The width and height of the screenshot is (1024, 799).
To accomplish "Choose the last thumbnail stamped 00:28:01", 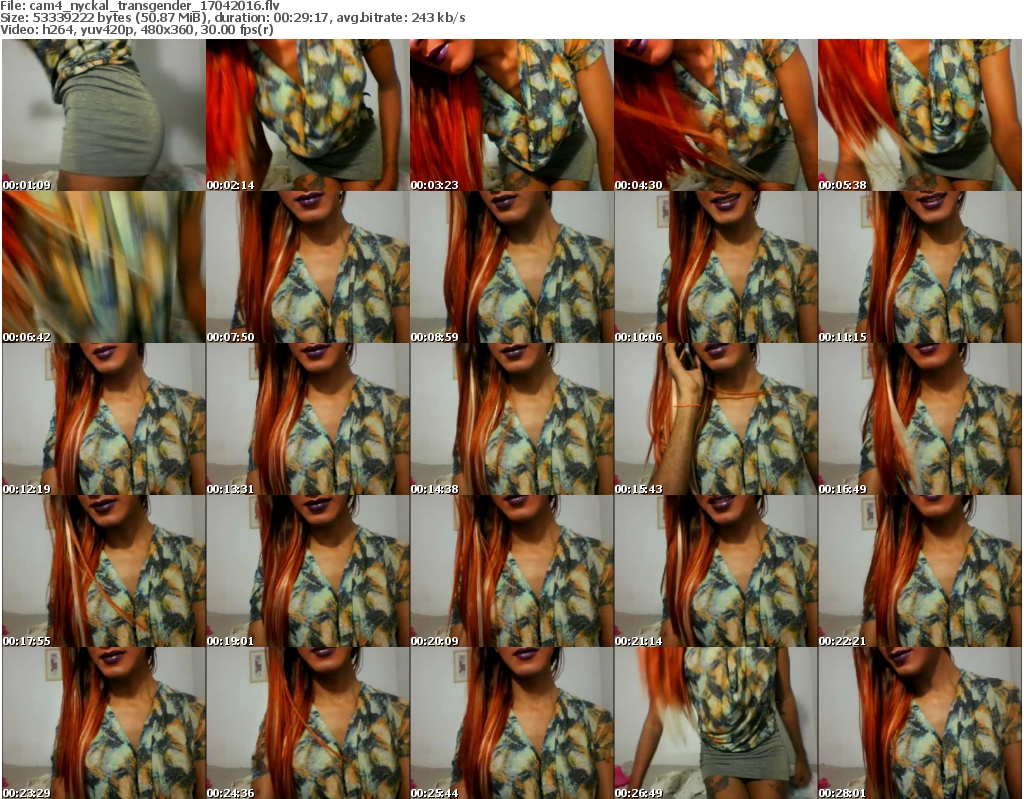I will click(920, 723).
